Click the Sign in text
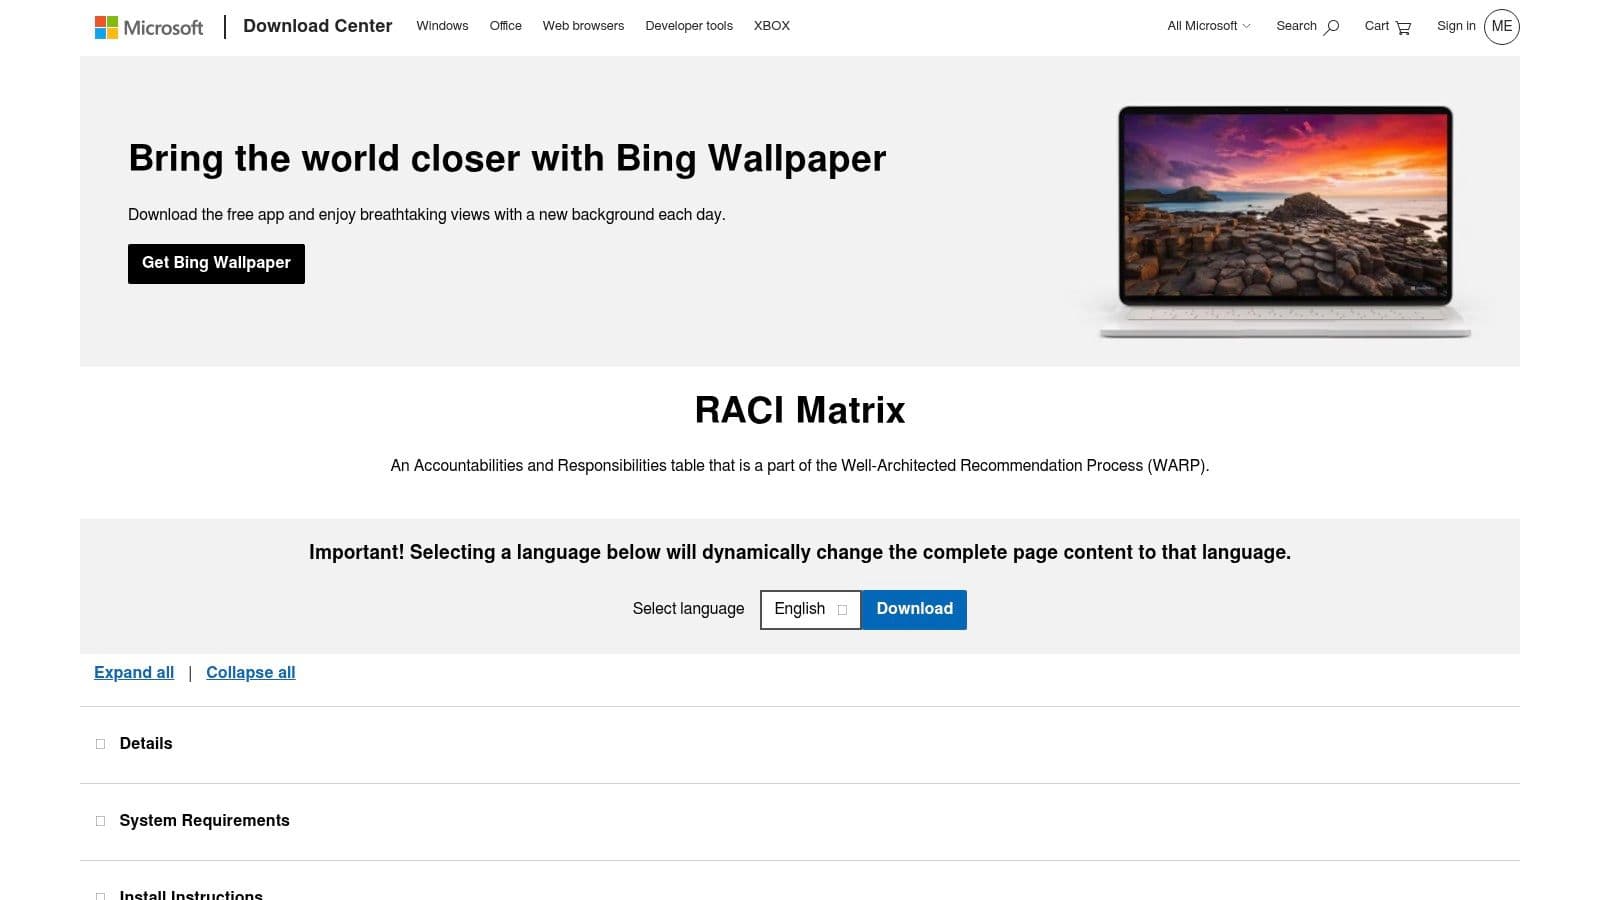This screenshot has width=1600, height=900. click(1456, 26)
